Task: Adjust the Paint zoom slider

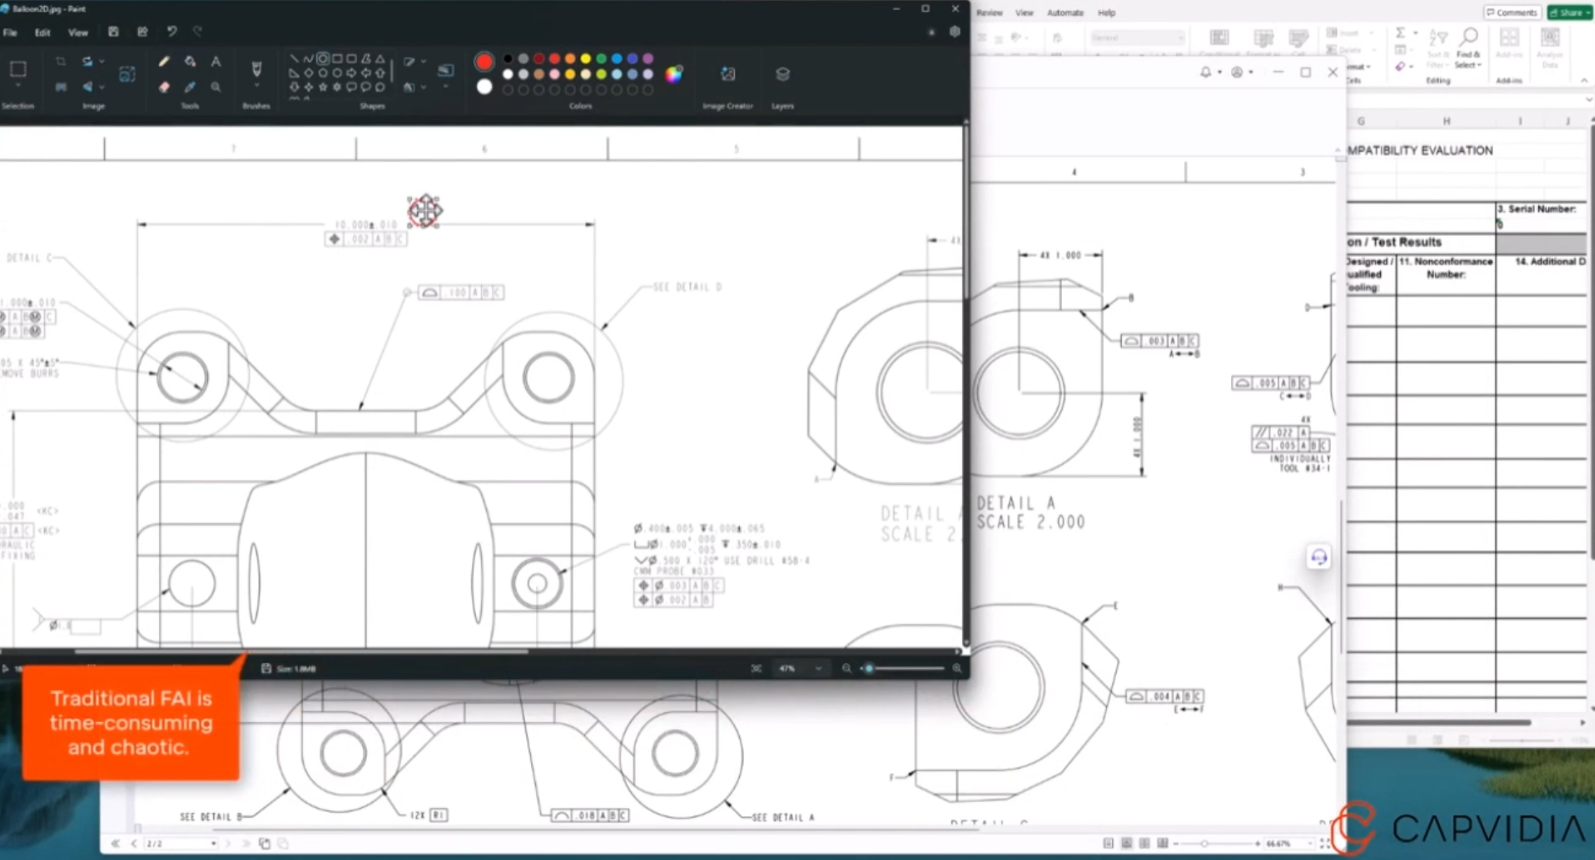Action: [x=869, y=668]
